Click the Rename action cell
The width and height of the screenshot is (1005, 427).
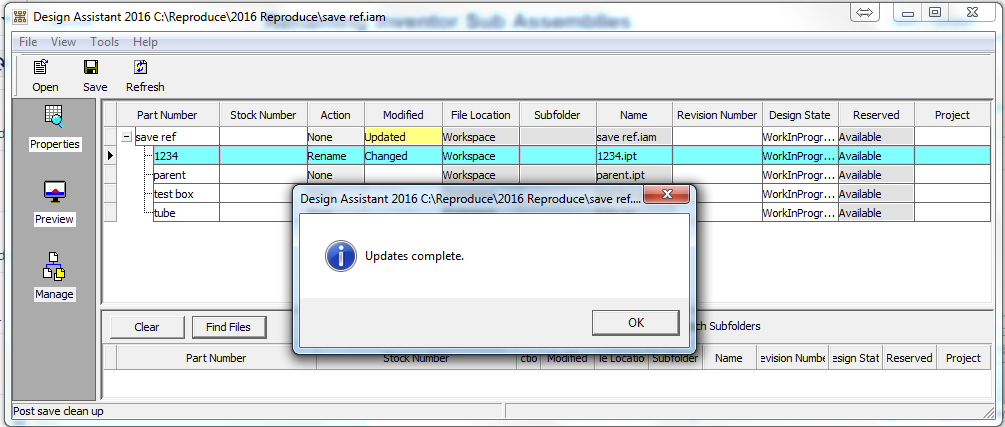[336, 156]
